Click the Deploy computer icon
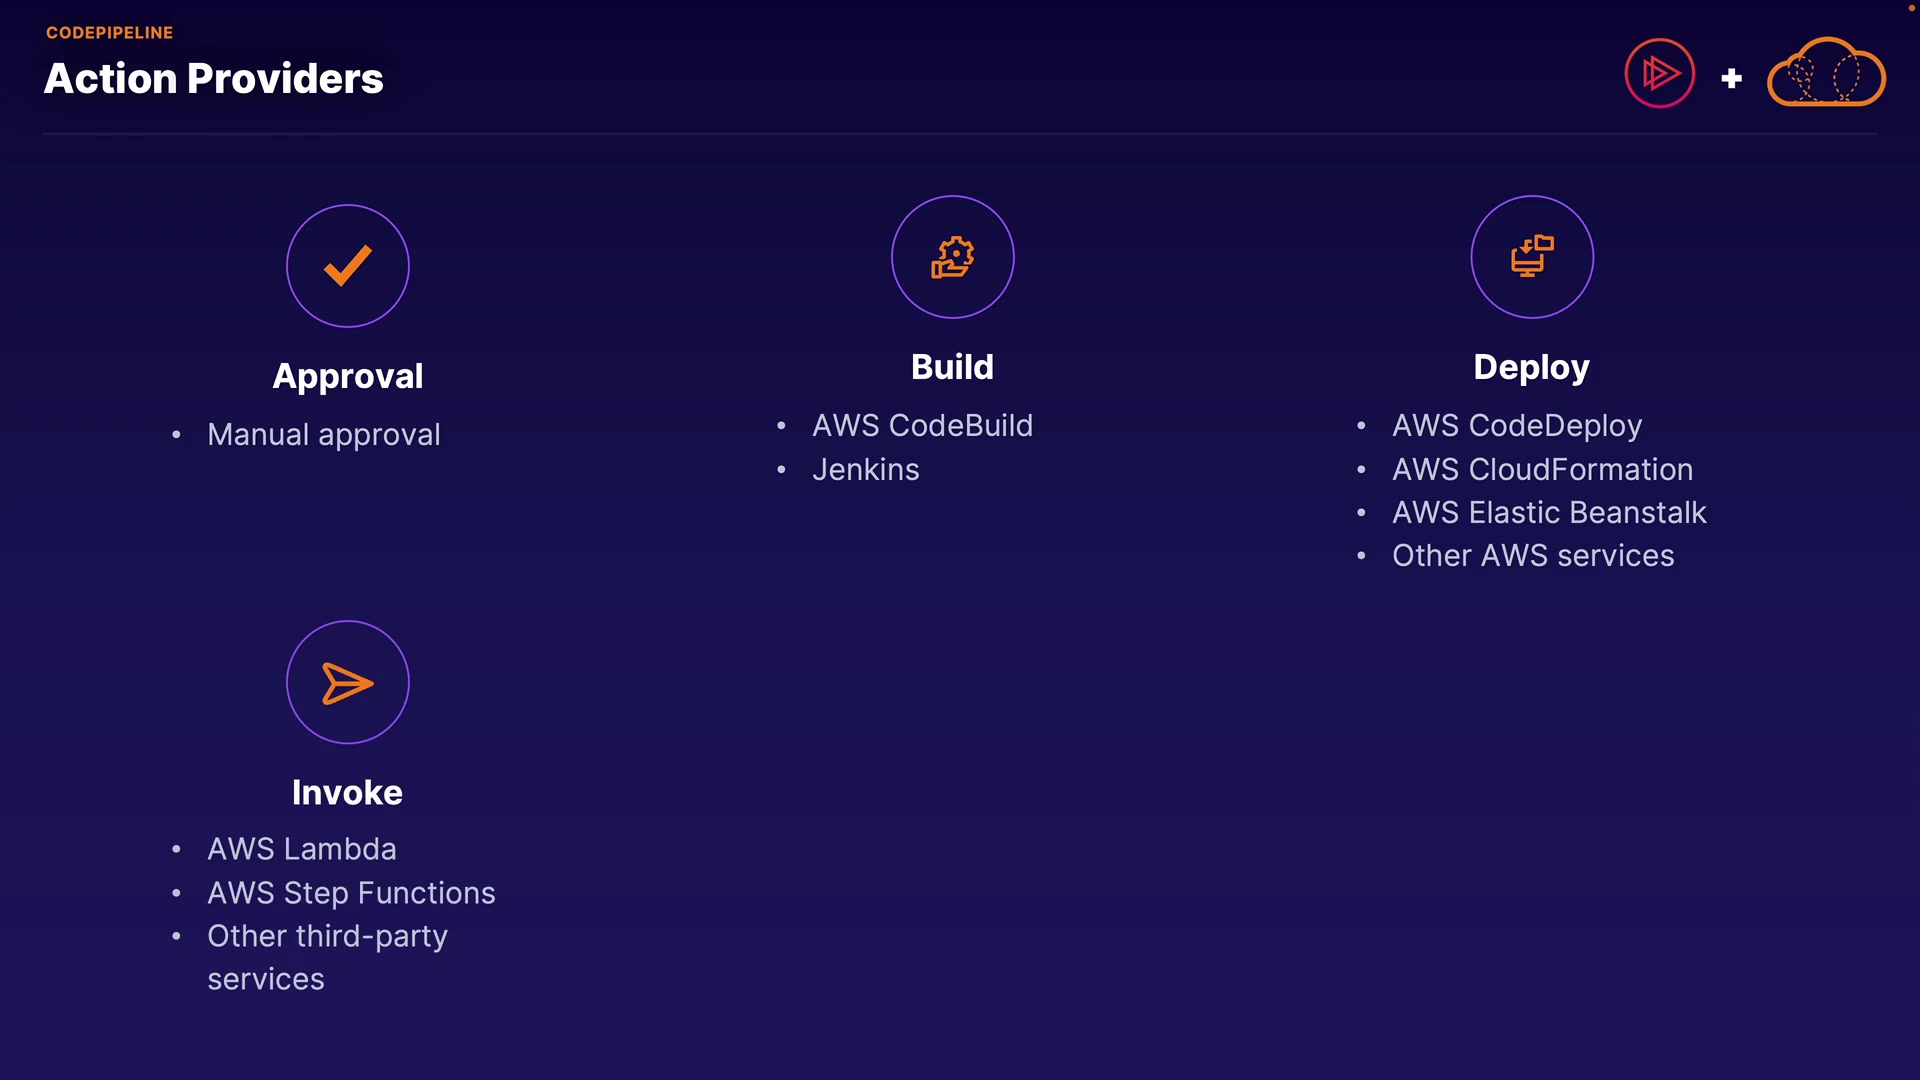The height and width of the screenshot is (1080, 1920). tap(1532, 257)
